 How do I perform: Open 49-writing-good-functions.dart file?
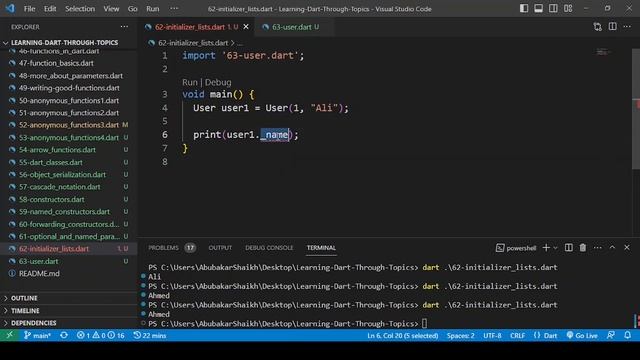(x=69, y=88)
